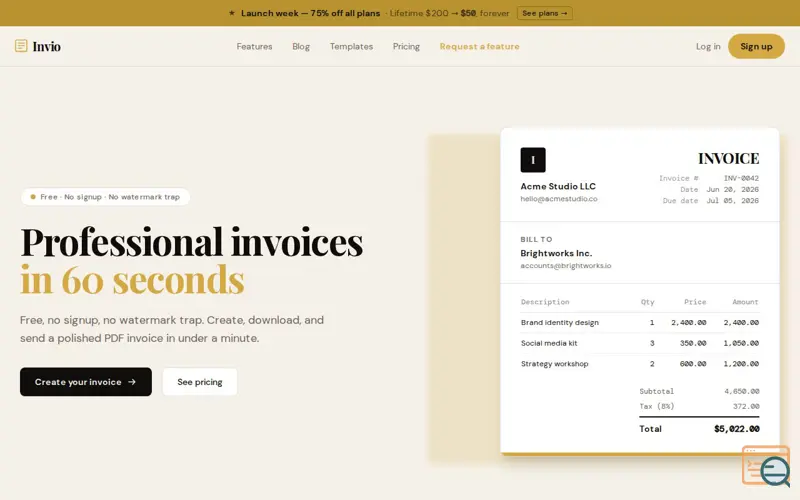The image size is (800, 500).
Task: Click 'Social media kit' line item
Action: point(549,343)
